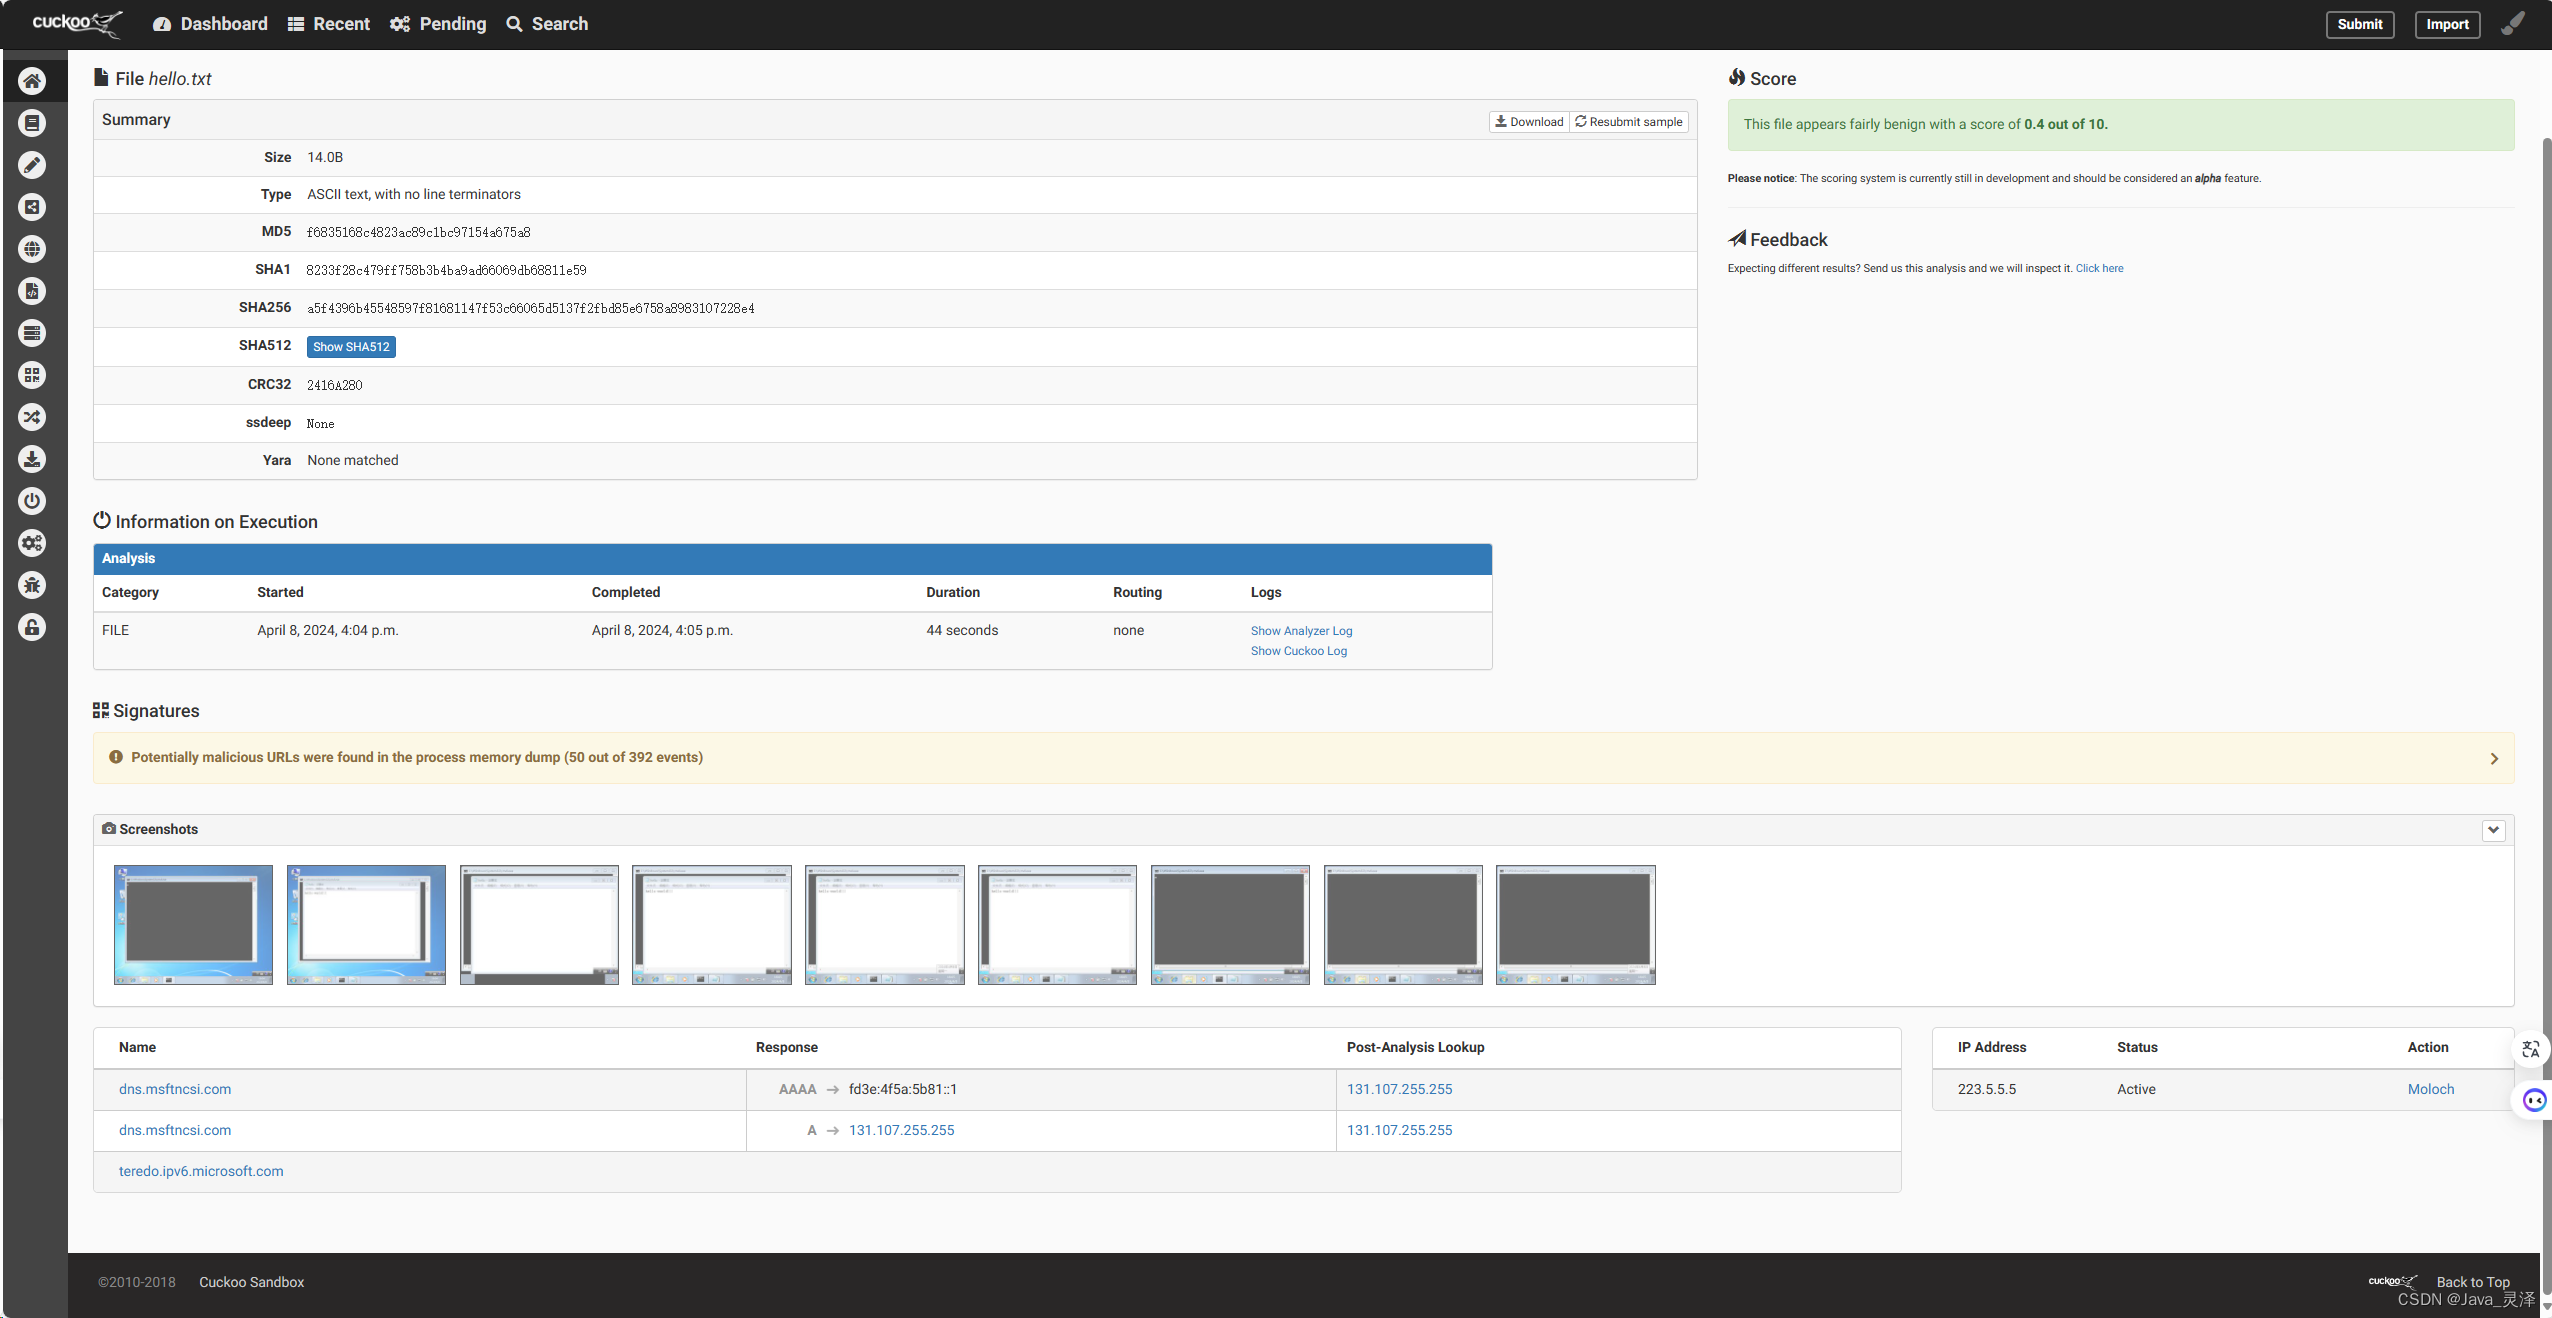This screenshot has height=1318, width=2552.
Task: Reveal the hash with Show SHA512 button
Action: [x=351, y=346]
